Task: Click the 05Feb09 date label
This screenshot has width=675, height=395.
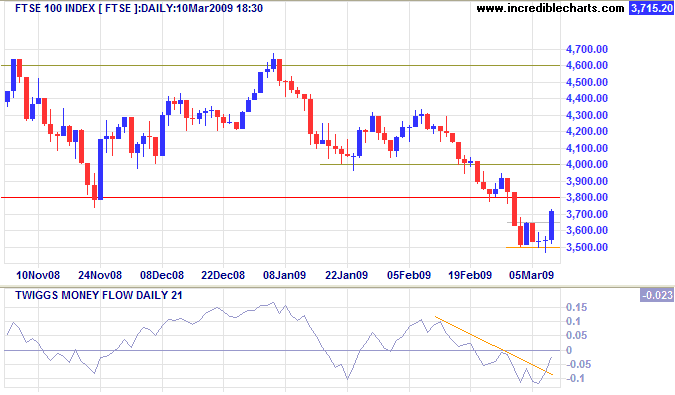Action: [x=409, y=275]
